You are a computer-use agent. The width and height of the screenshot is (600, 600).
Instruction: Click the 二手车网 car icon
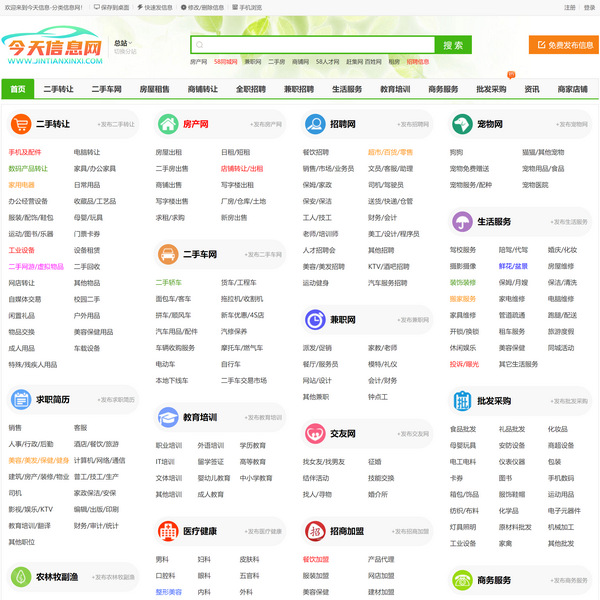point(168,254)
